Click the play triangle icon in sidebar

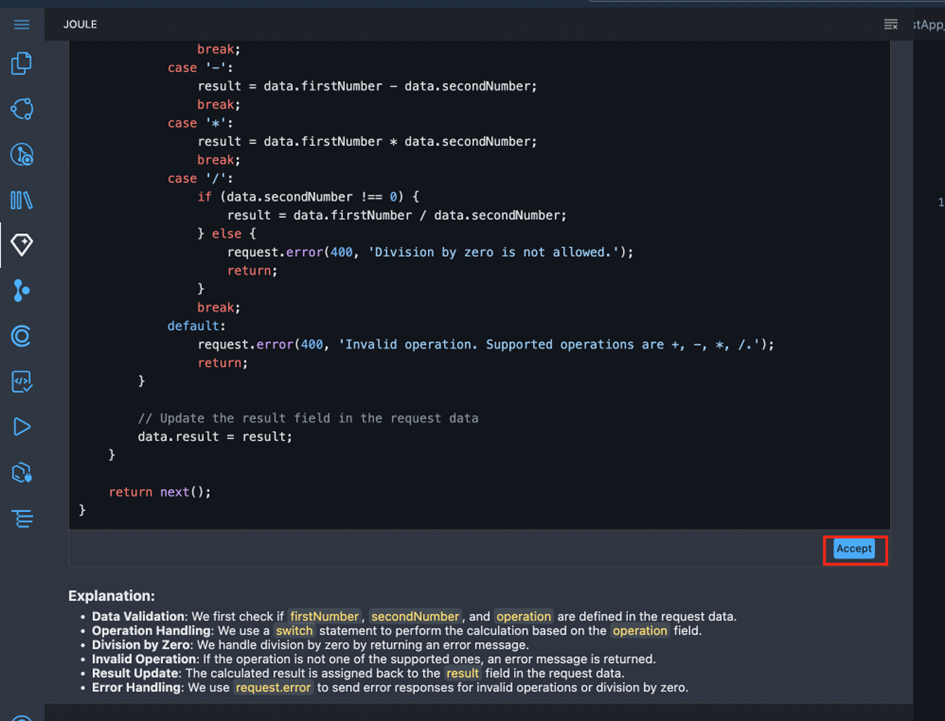(21, 427)
